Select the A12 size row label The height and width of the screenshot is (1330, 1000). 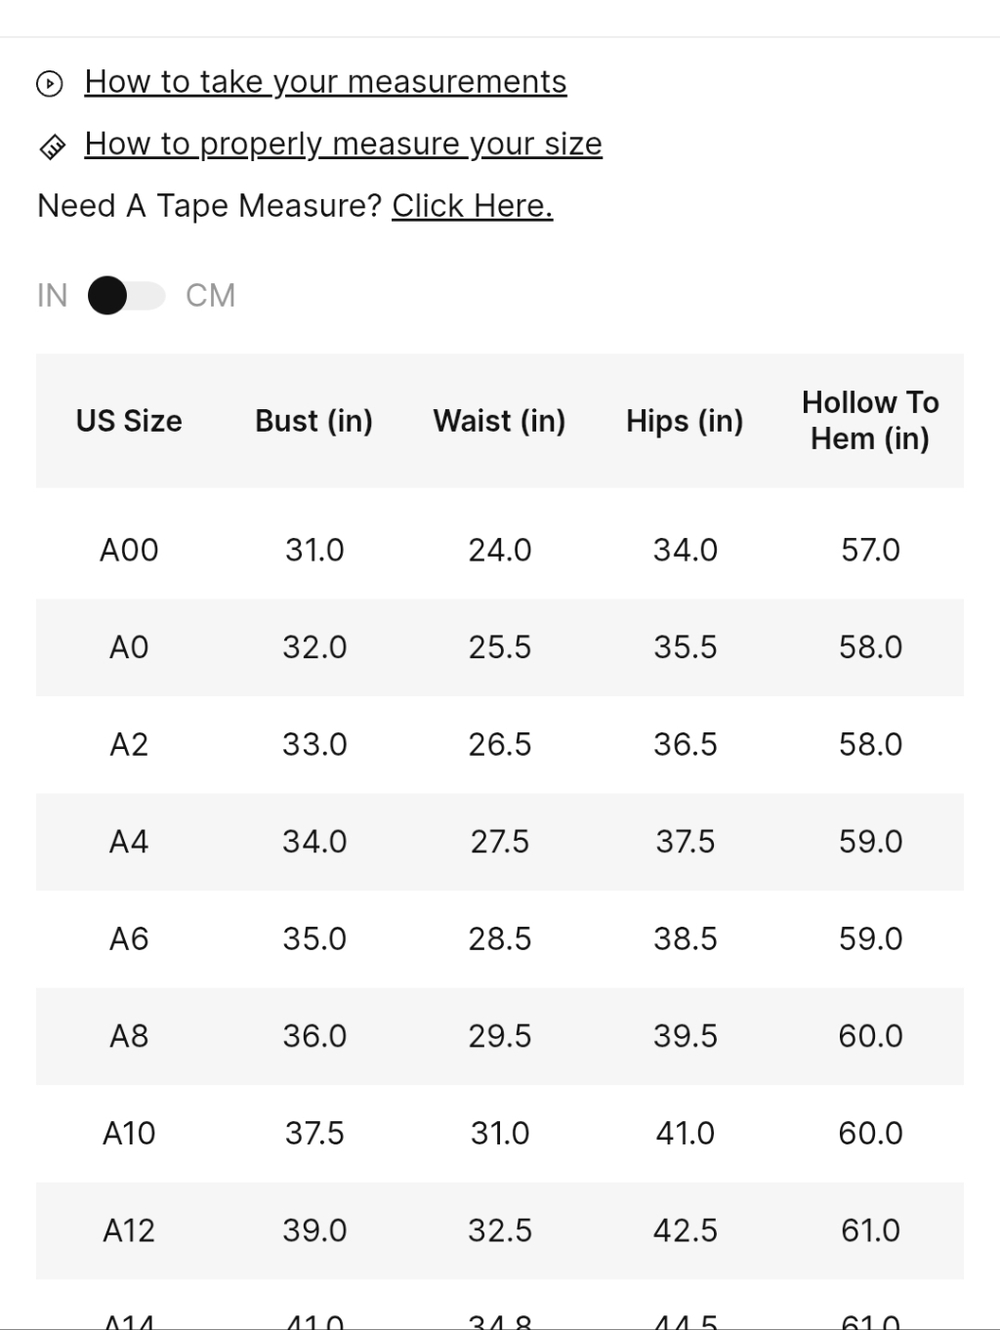129,1231
